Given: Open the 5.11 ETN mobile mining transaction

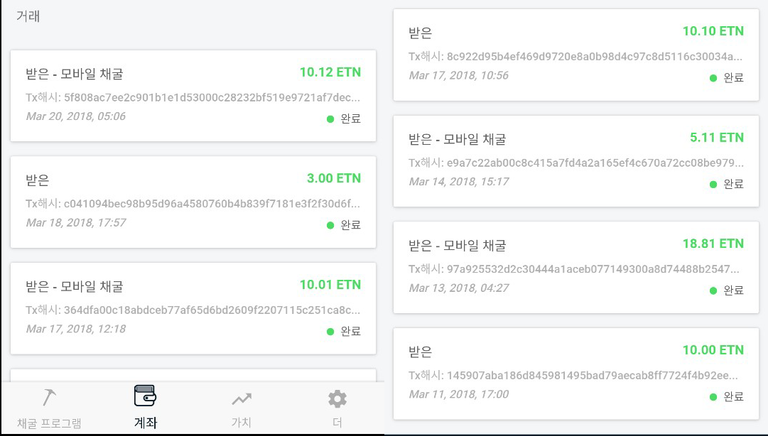Looking at the screenshot, I should pos(576,161).
